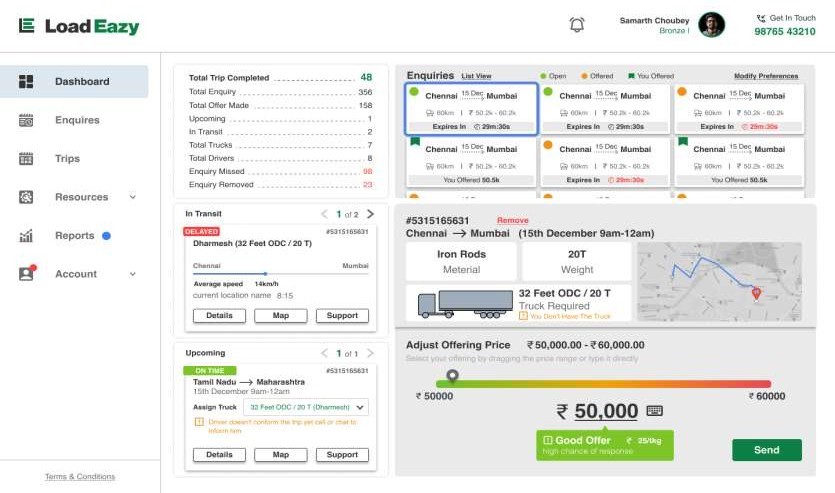
Task: Expand the Account submenu chevron
Action: (133, 274)
